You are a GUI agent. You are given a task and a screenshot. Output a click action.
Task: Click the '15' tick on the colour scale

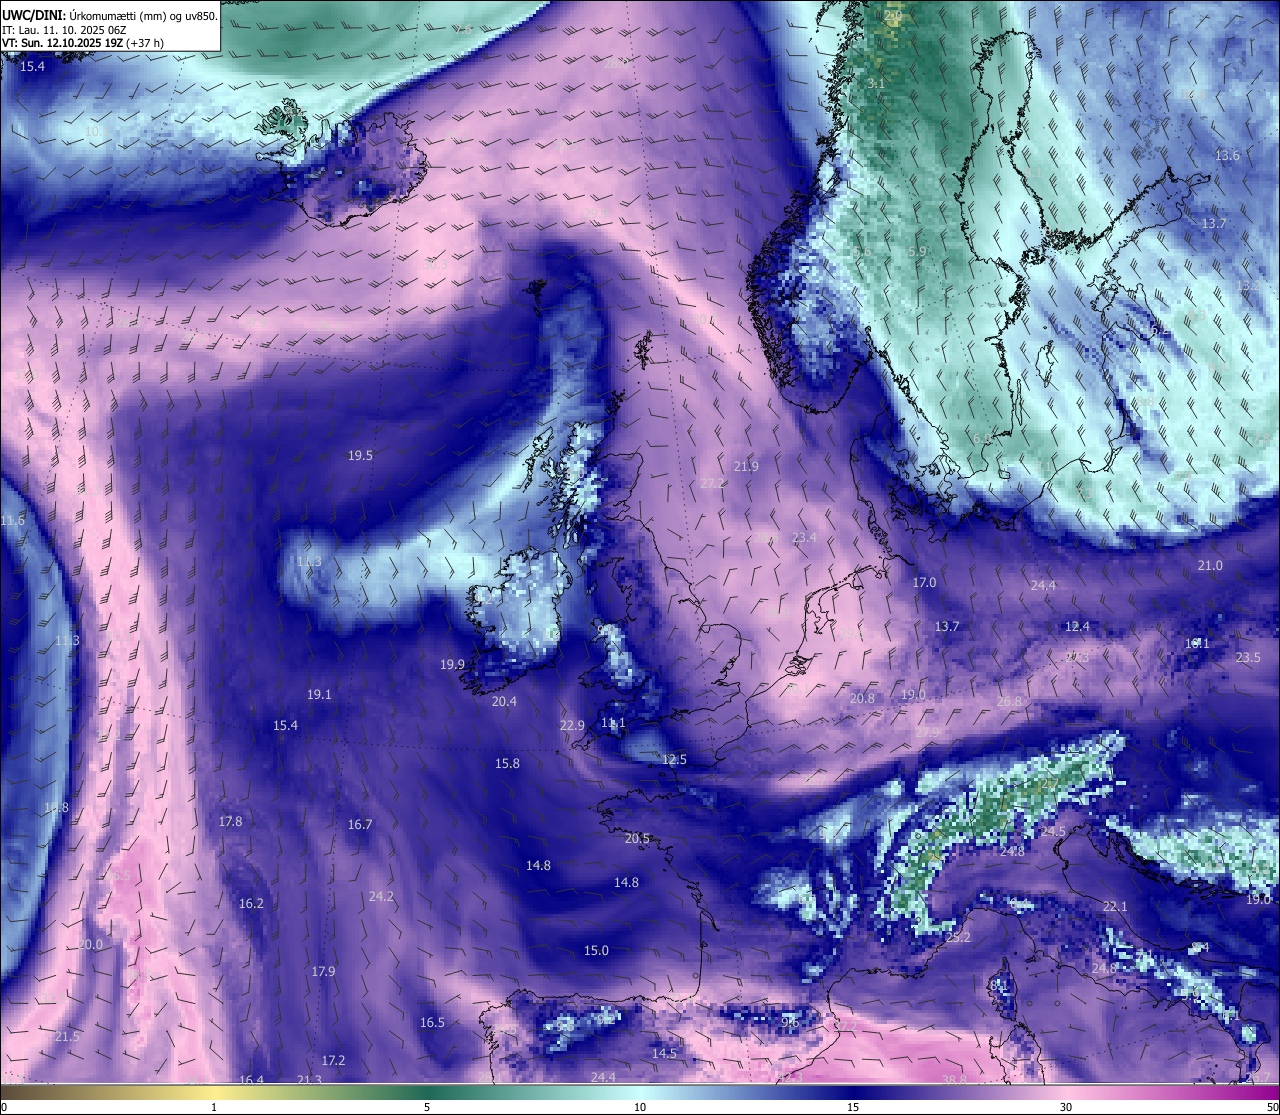pyautogui.click(x=853, y=1107)
